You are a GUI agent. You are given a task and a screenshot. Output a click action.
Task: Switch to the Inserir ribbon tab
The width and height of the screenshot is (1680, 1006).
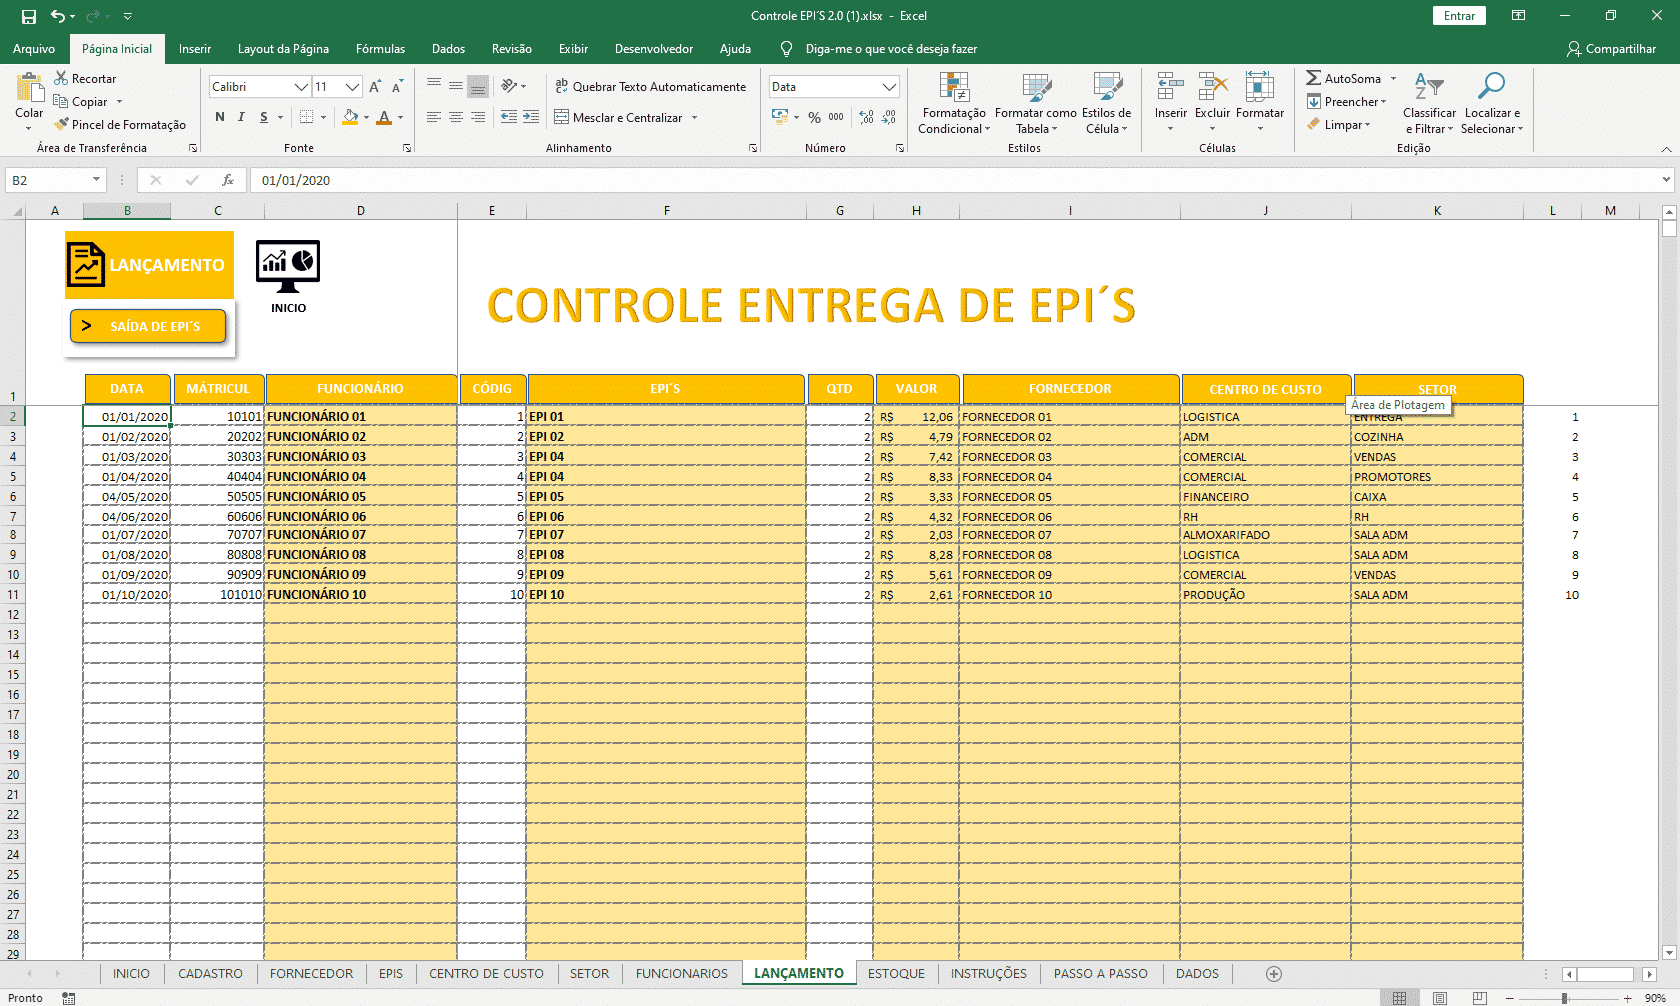[x=195, y=49]
